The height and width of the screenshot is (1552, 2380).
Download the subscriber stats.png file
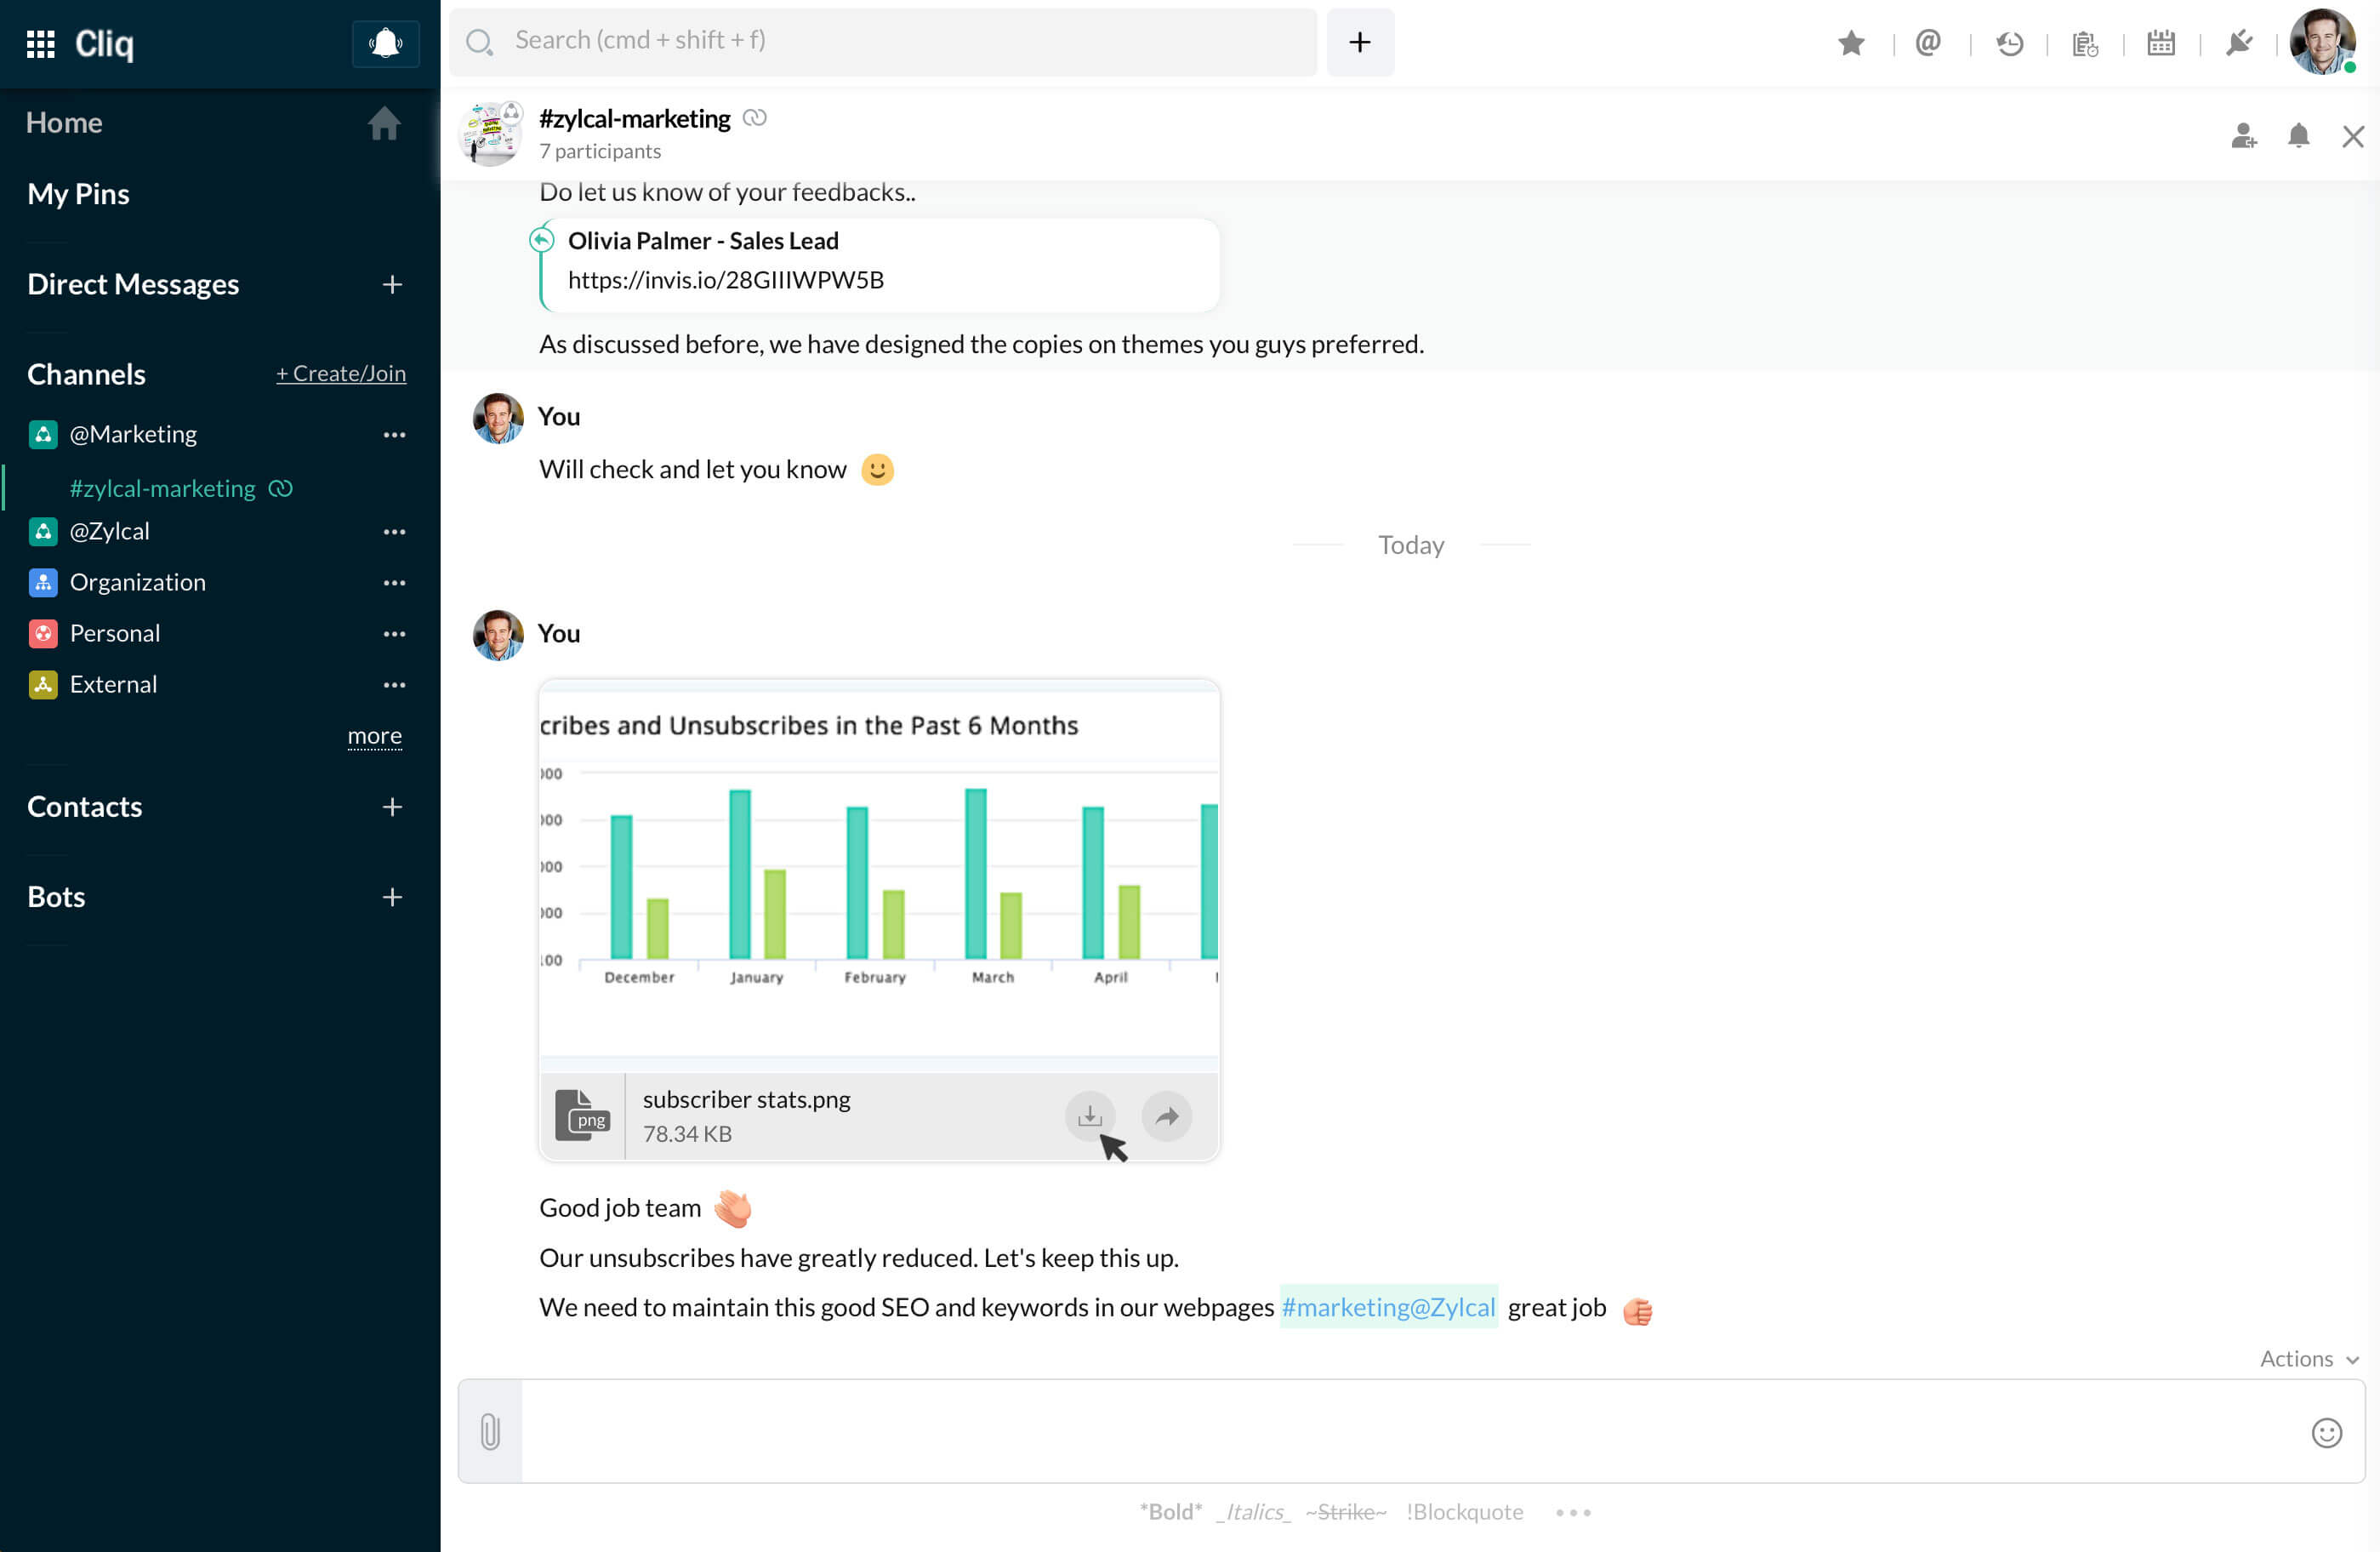coord(1089,1115)
